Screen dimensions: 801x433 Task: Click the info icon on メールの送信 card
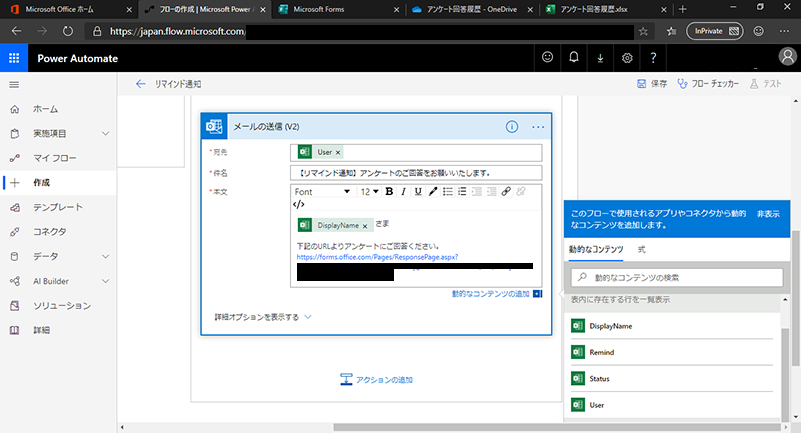click(512, 127)
